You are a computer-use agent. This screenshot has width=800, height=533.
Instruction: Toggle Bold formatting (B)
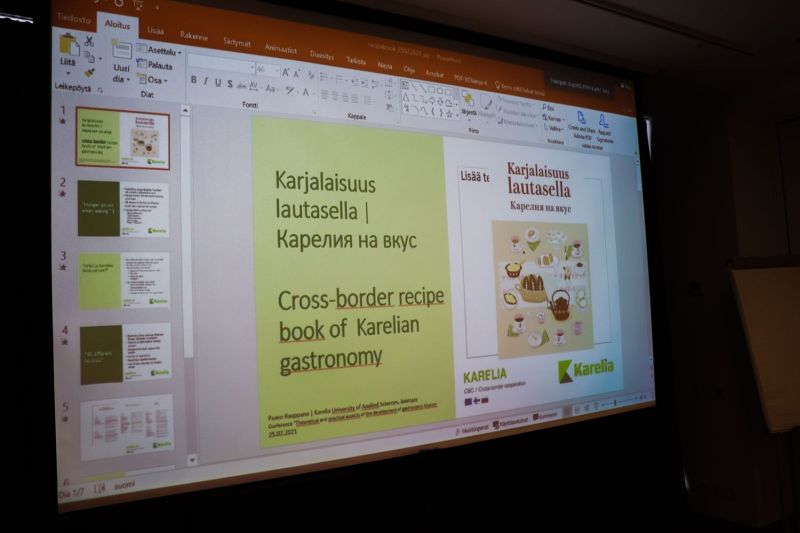[193, 80]
